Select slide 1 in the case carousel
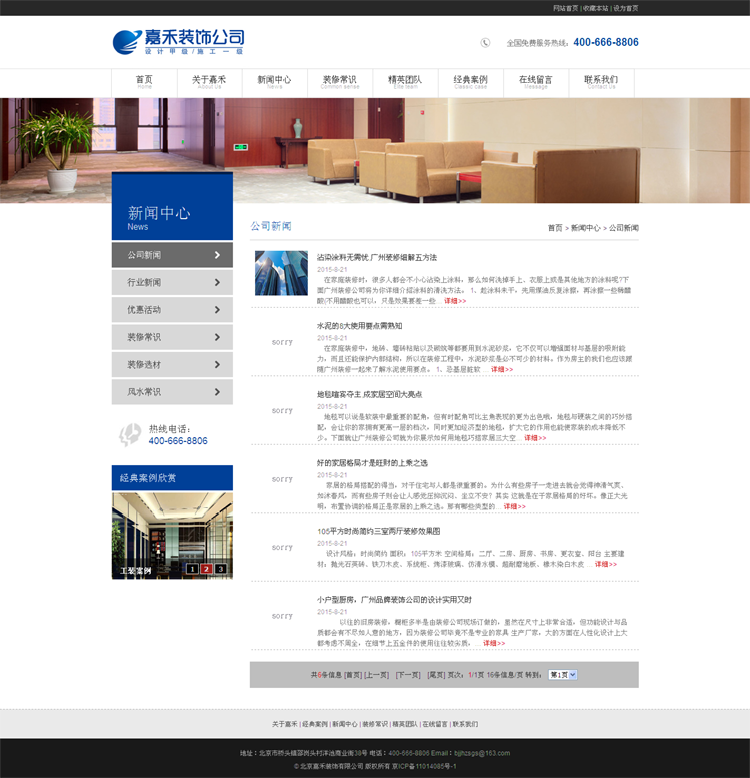 [x=192, y=569]
